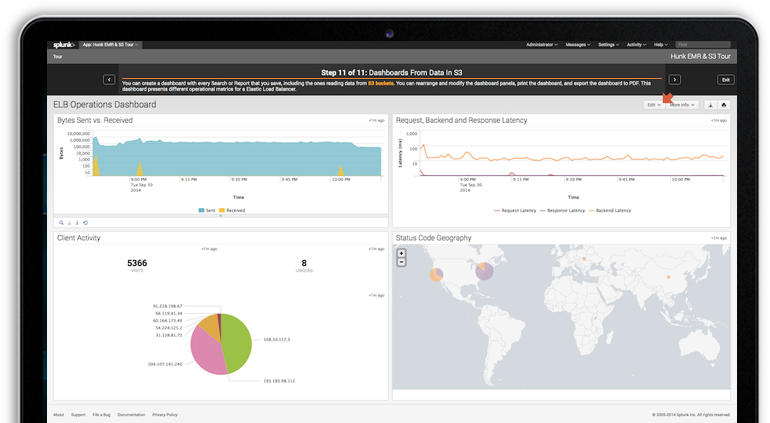This screenshot has height=423, width=770.
Task: Click the S3 buckets link in tour text
Action: [x=381, y=84]
